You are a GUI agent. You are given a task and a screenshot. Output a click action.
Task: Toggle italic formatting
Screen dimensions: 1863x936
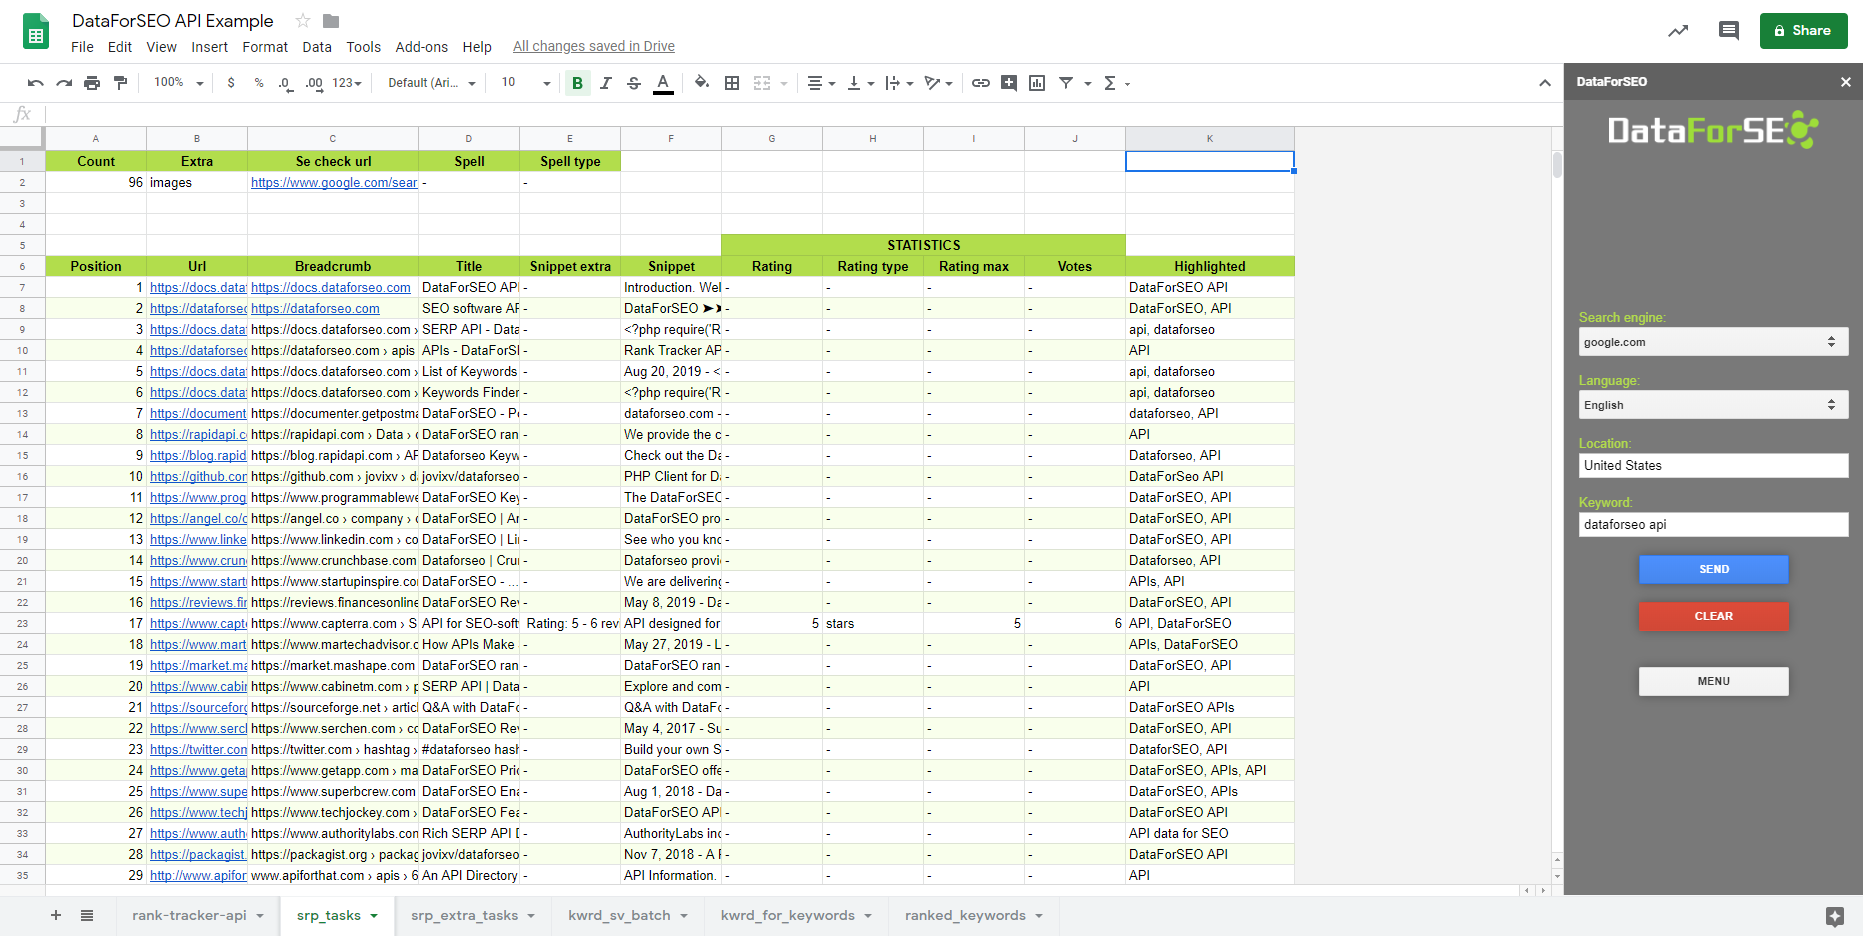click(x=606, y=83)
